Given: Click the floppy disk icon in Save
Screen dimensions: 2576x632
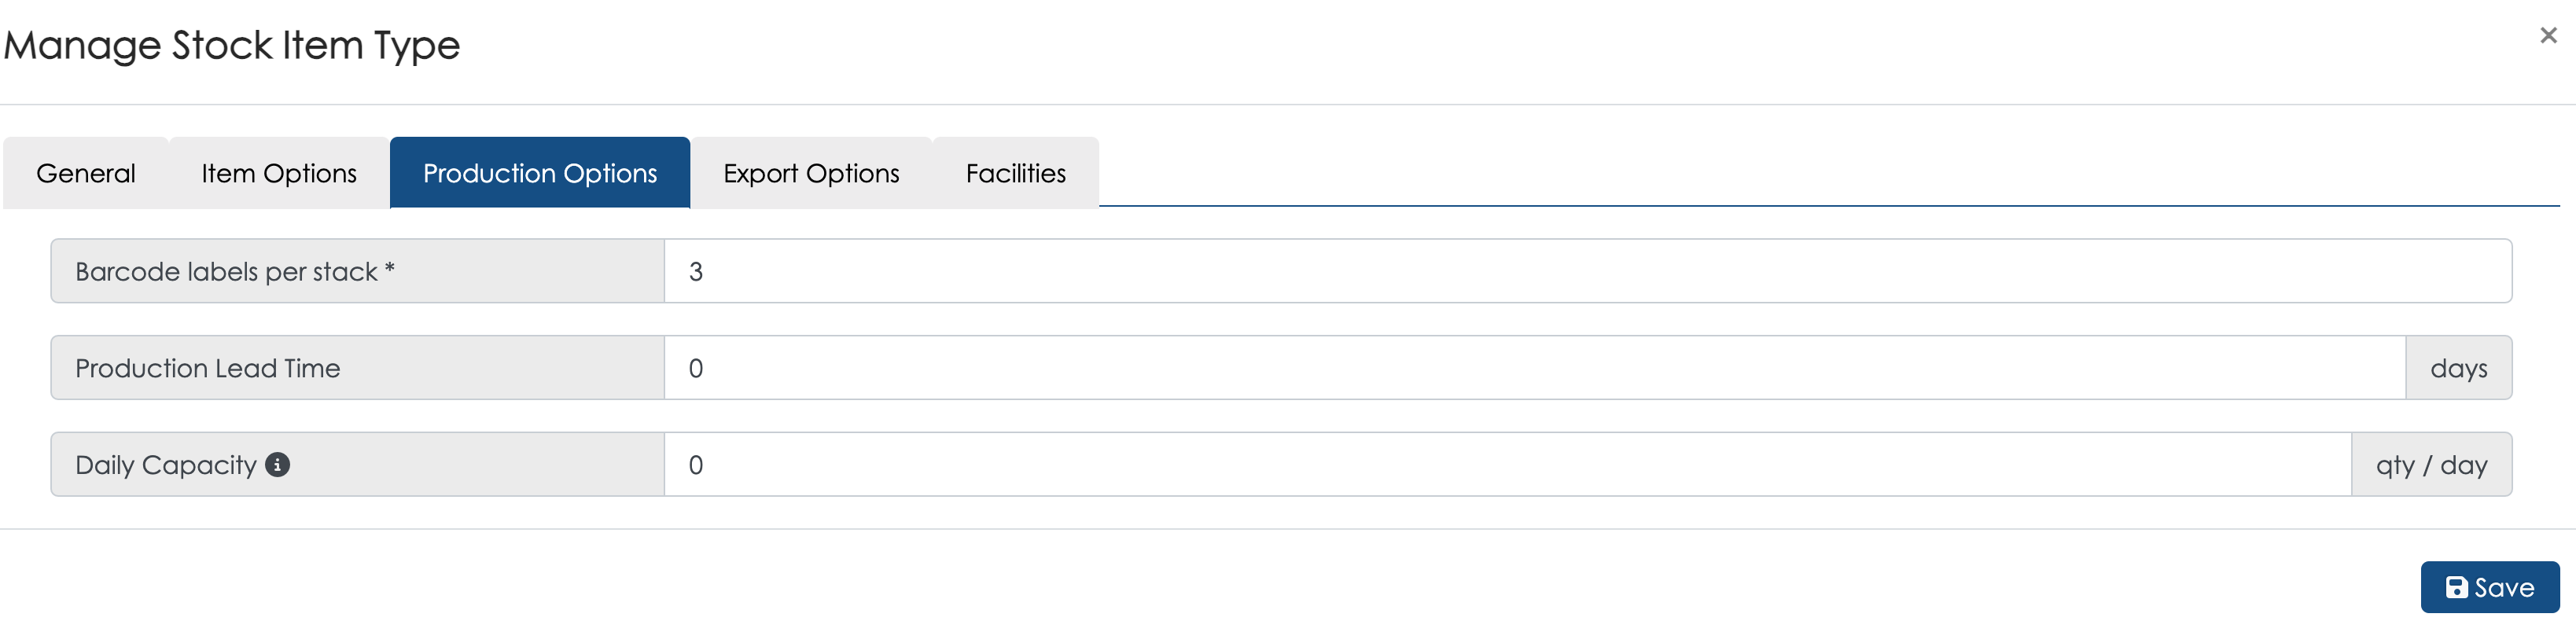Looking at the screenshot, I should point(2456,588).
